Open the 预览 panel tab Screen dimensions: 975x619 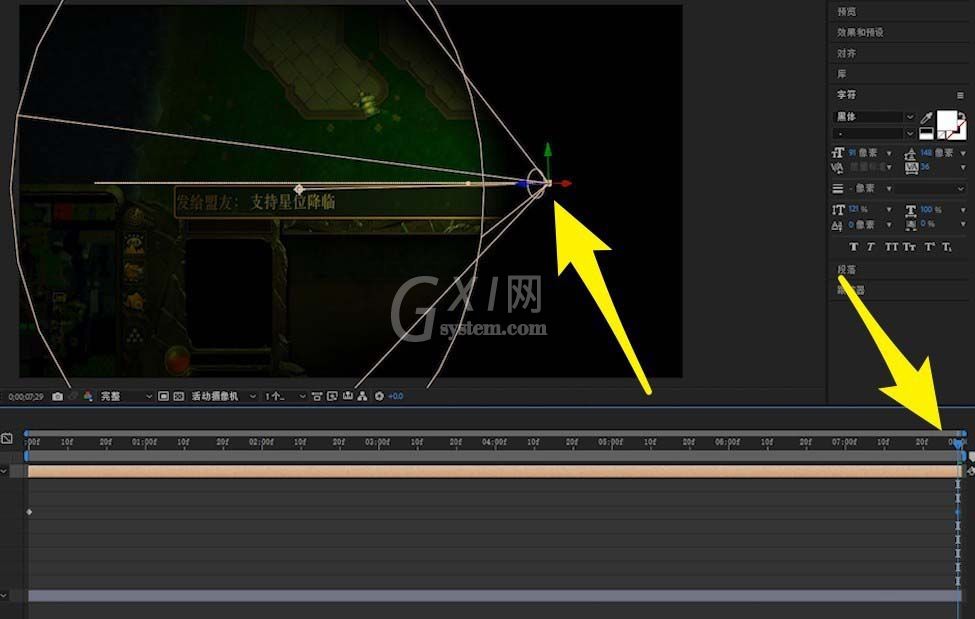[x=846, y=11]
